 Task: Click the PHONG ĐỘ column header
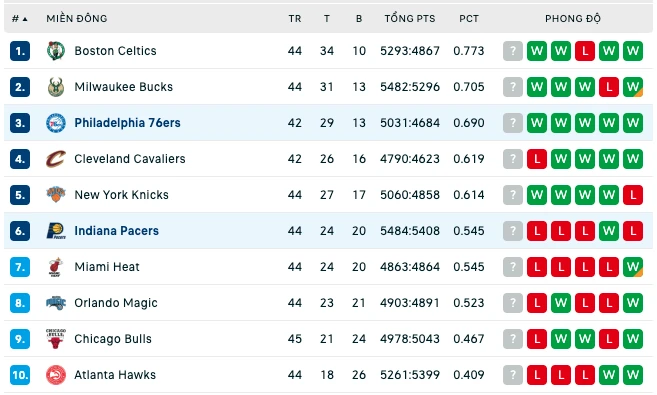(x=573, y=18)
